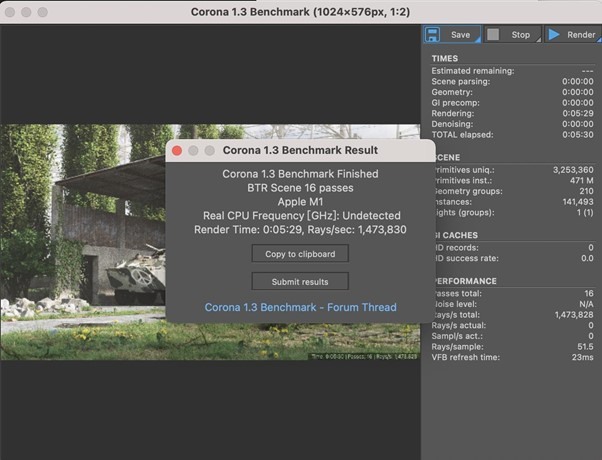Select the TIMES section header

445,58
